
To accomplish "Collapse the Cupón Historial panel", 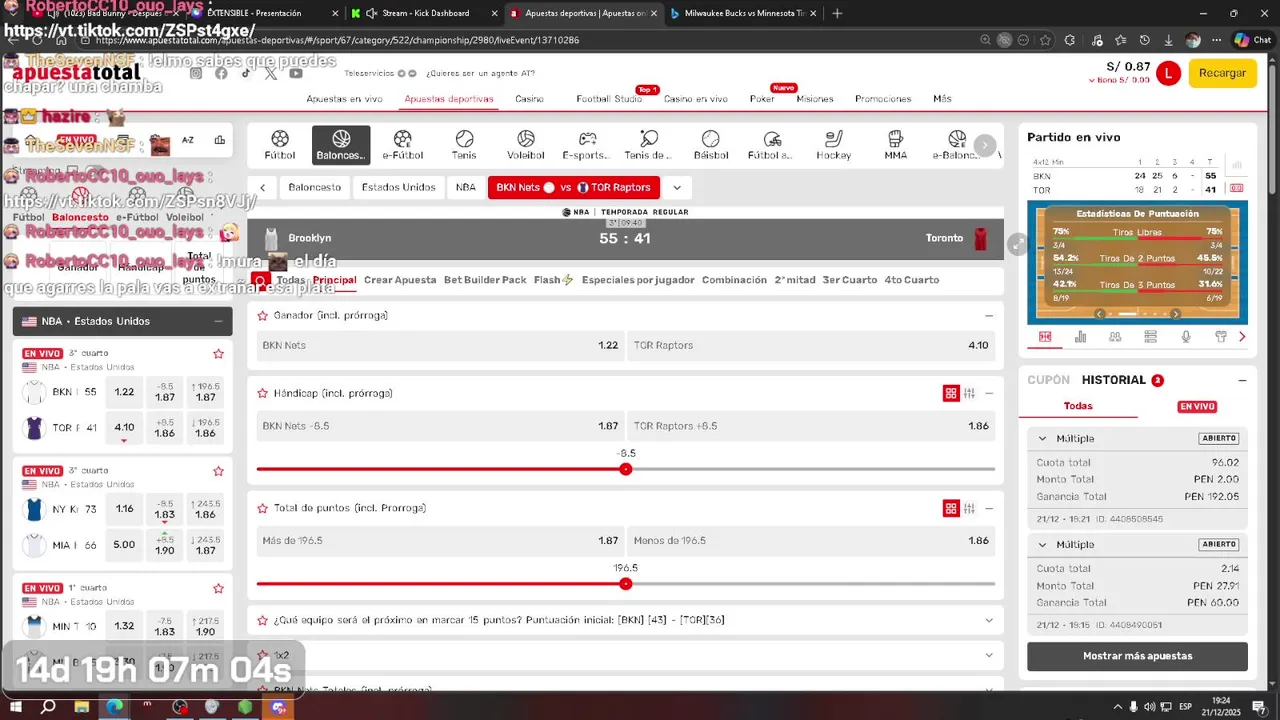I will pos(1242,381).
